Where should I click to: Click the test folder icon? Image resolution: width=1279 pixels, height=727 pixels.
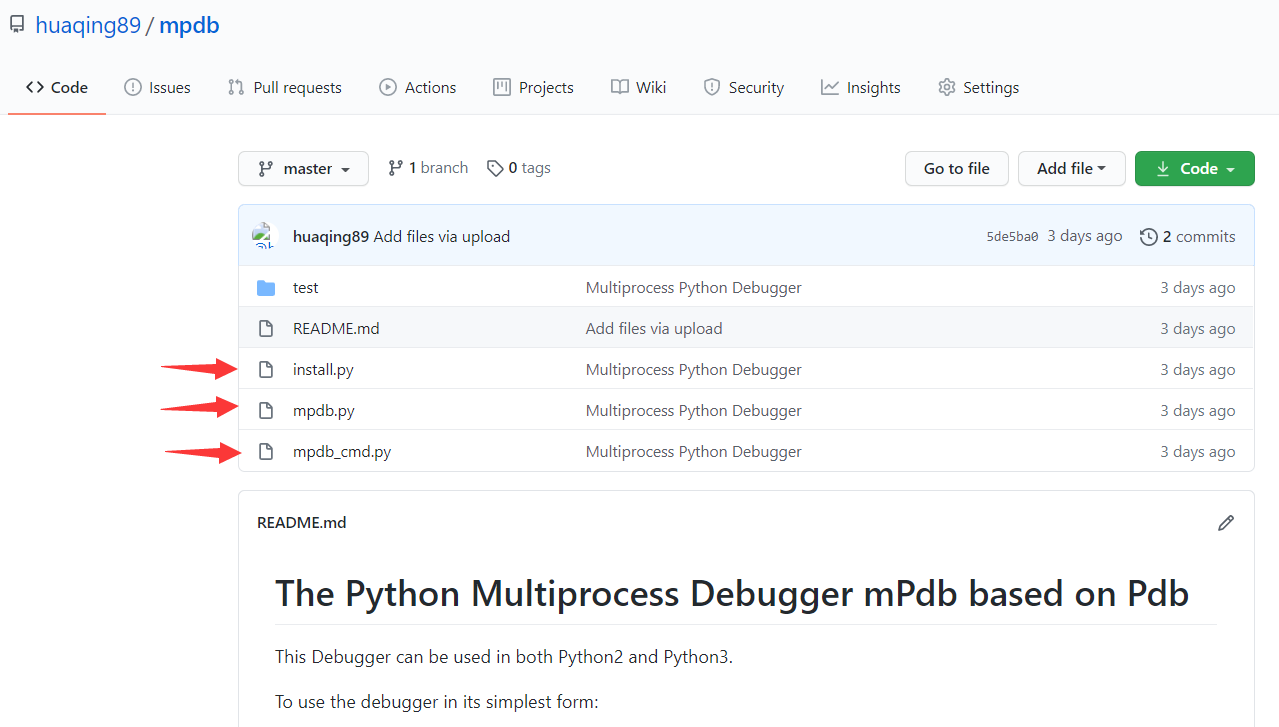tap(265, 288)
